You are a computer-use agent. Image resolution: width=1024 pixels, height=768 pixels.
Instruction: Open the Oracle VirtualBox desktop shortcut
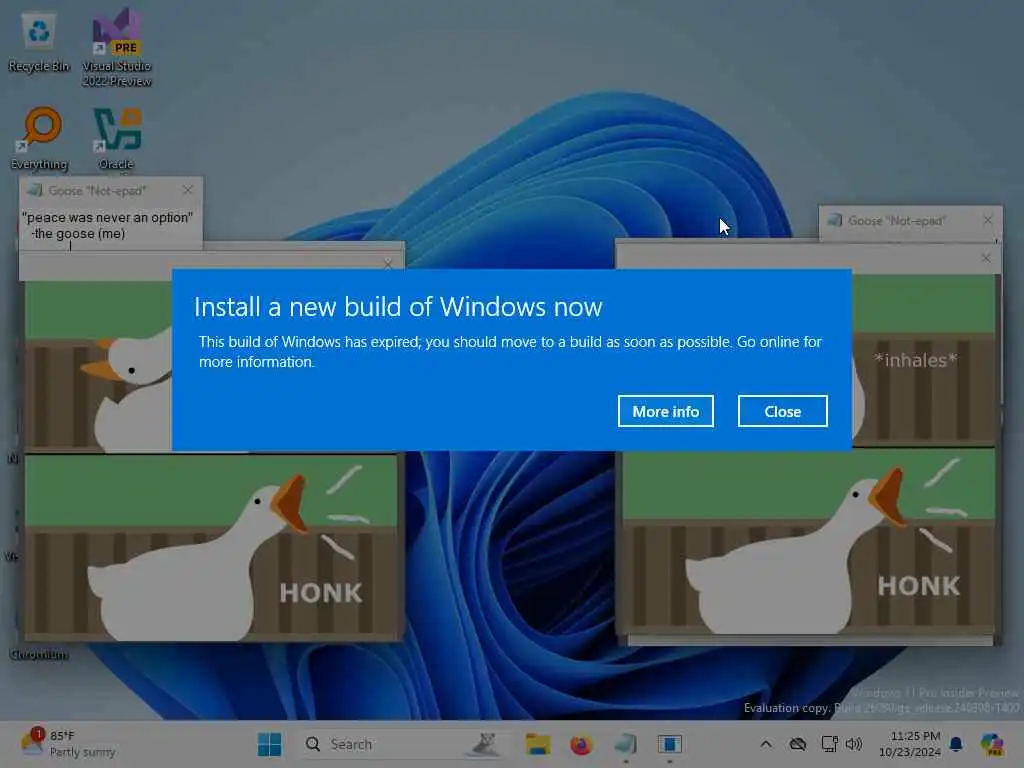pos(117,138)
